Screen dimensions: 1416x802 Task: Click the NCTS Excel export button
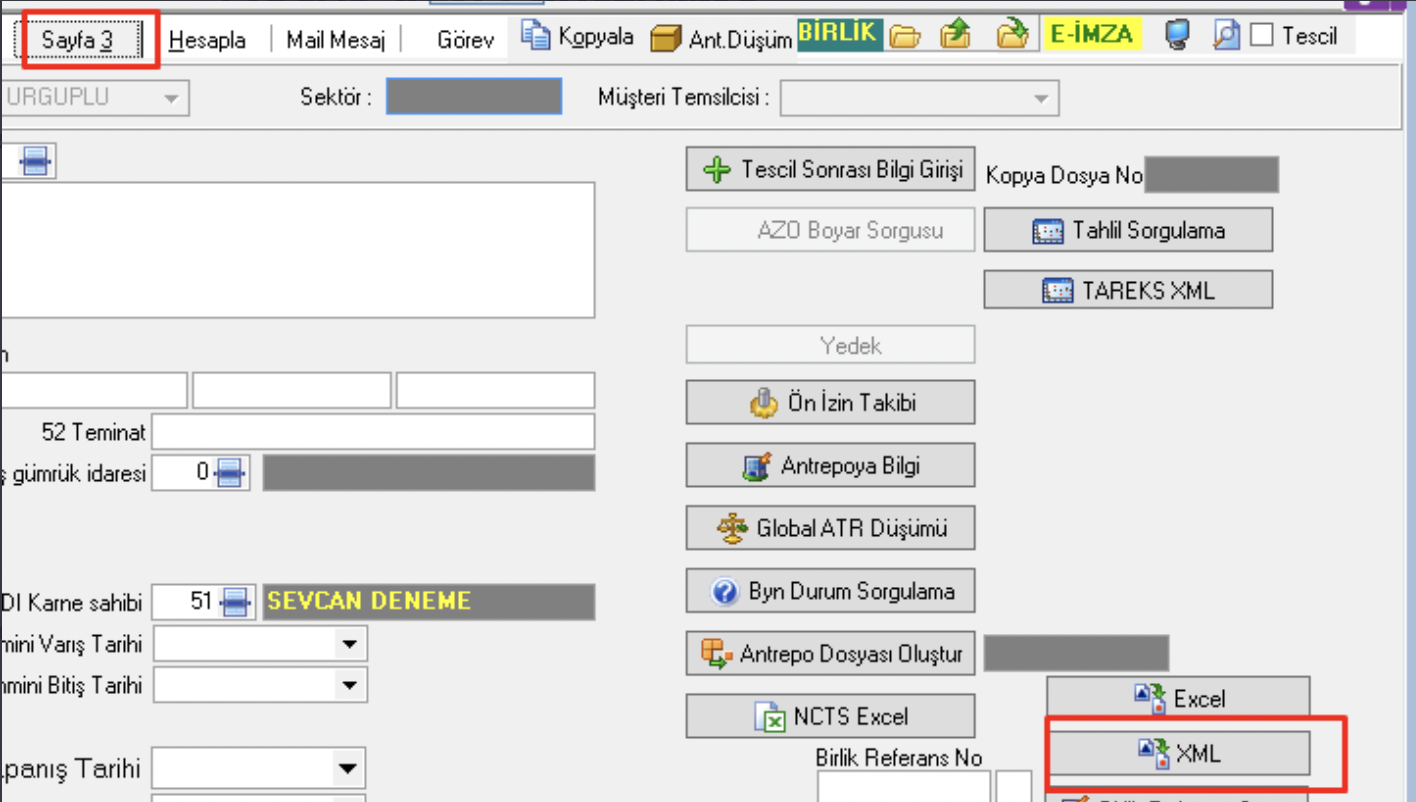tap(830, 715)
